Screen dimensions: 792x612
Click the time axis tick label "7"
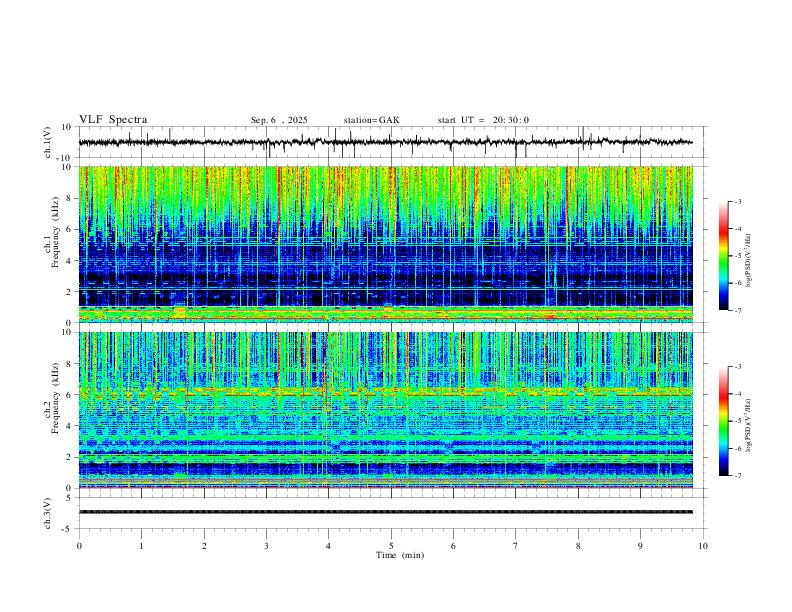(x=516, y=546)
